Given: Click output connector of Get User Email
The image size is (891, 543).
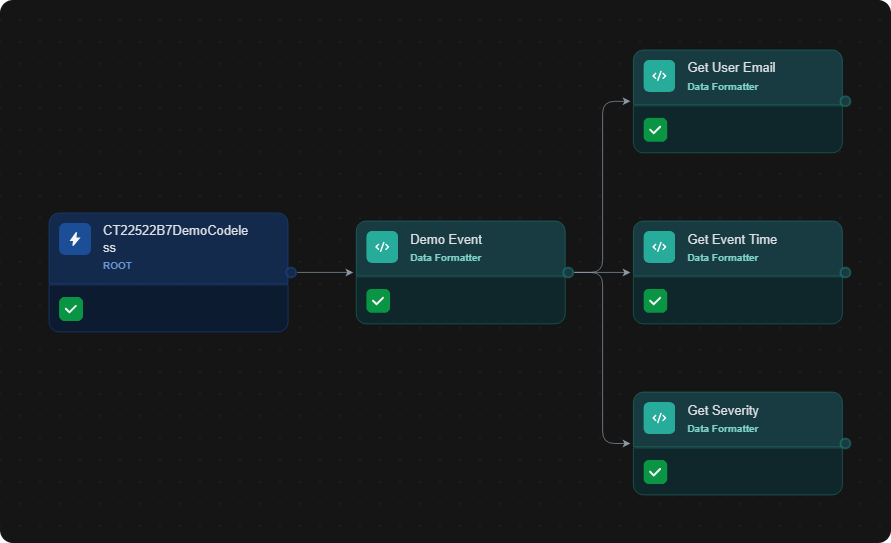Looking at the screenshot, I should tap(845, 101).
